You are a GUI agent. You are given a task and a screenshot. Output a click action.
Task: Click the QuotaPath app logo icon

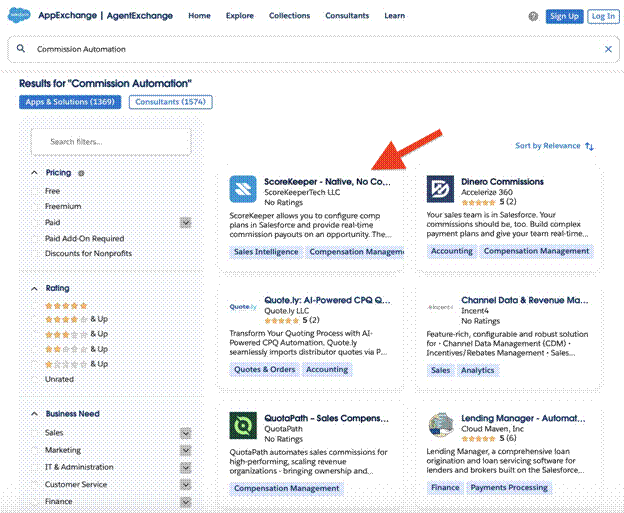tap(243, 425)
